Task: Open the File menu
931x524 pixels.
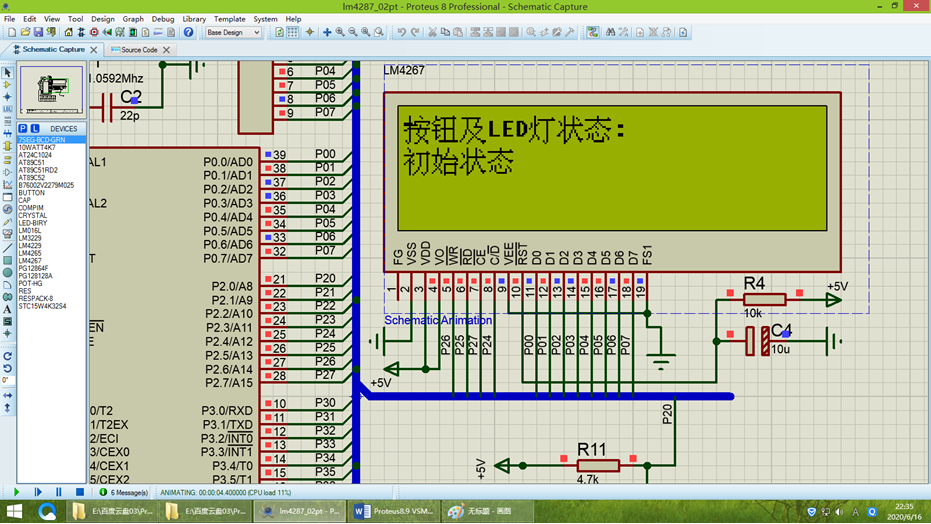Action: (10, 19)
